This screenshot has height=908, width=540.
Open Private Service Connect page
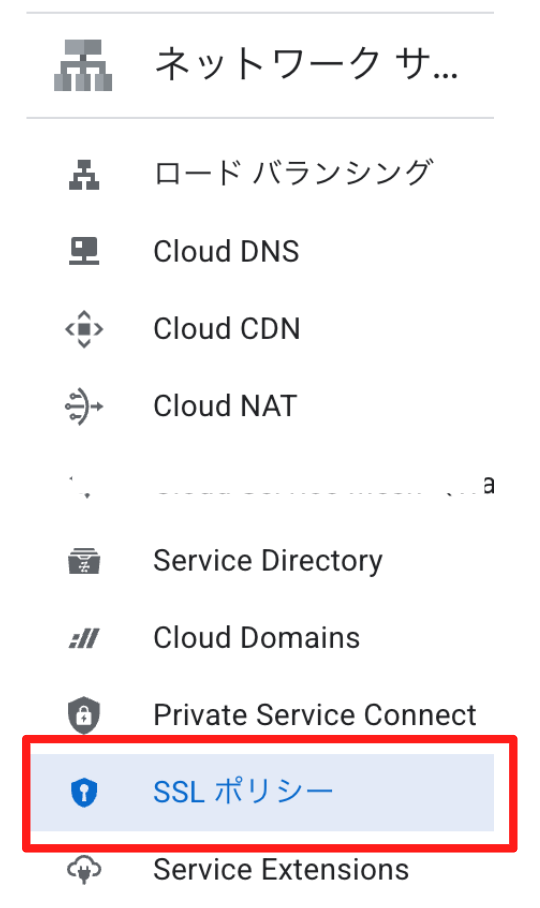[260, 715]
